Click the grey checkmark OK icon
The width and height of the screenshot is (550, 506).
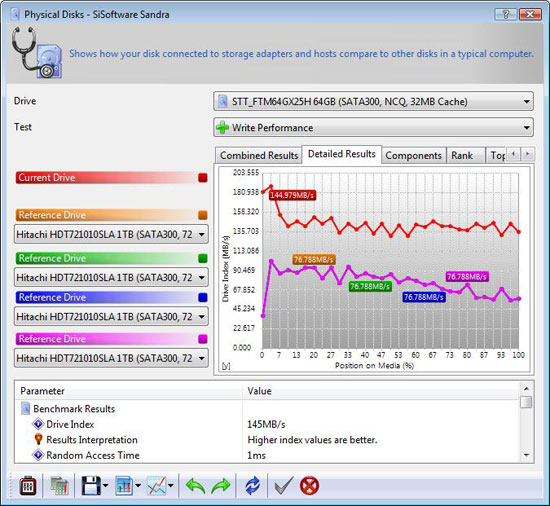283,486
